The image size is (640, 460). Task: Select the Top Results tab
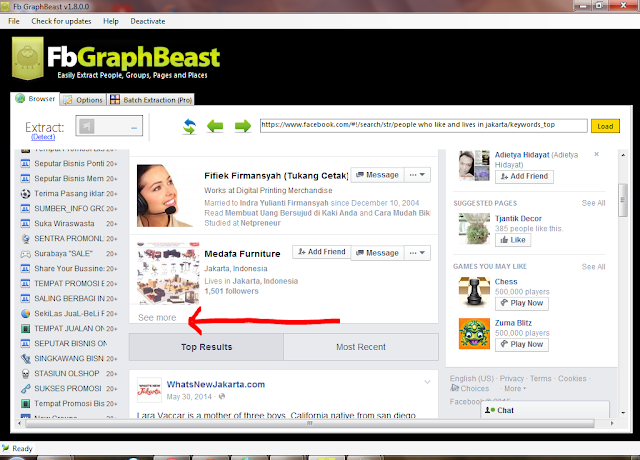click(207, 347)
